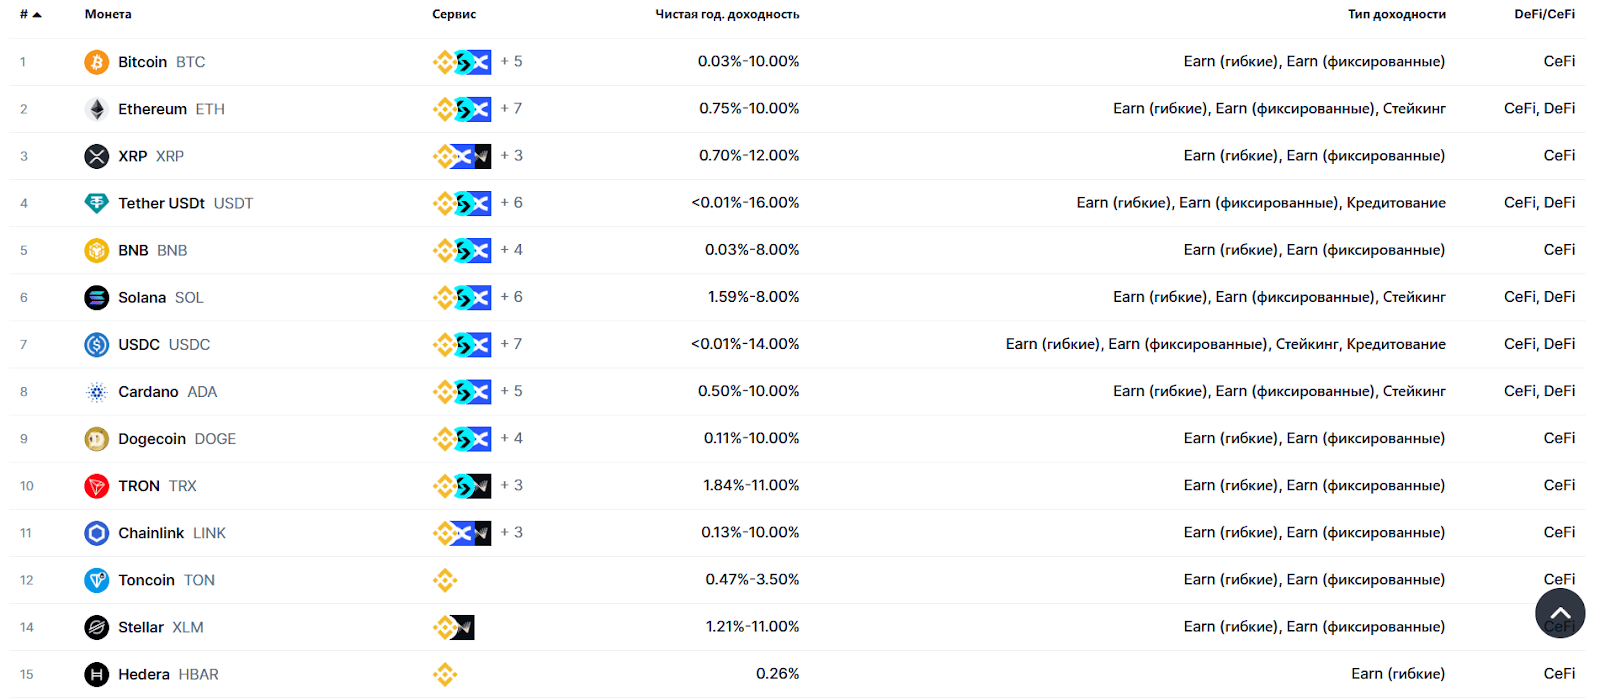Click the Solana coin icon
Image resolution: width=1600 pixels, height=699 pixels.
[x=96, y=297]
